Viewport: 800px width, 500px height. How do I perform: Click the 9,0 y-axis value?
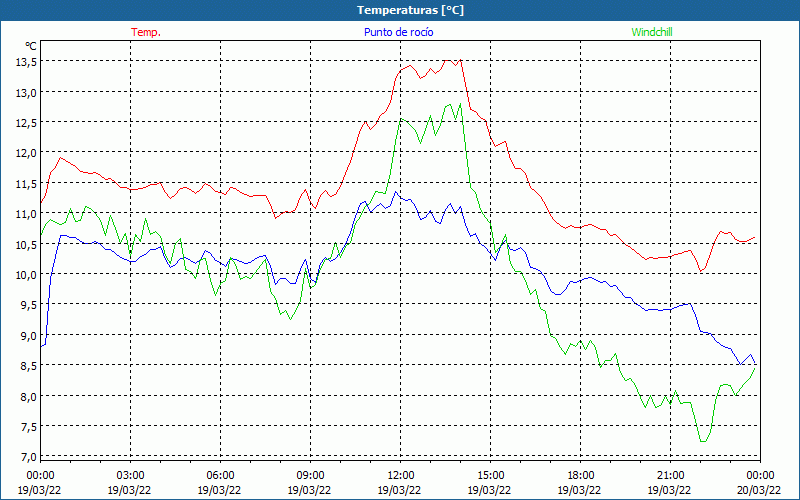pyautogui.click(x=28, y=335)
